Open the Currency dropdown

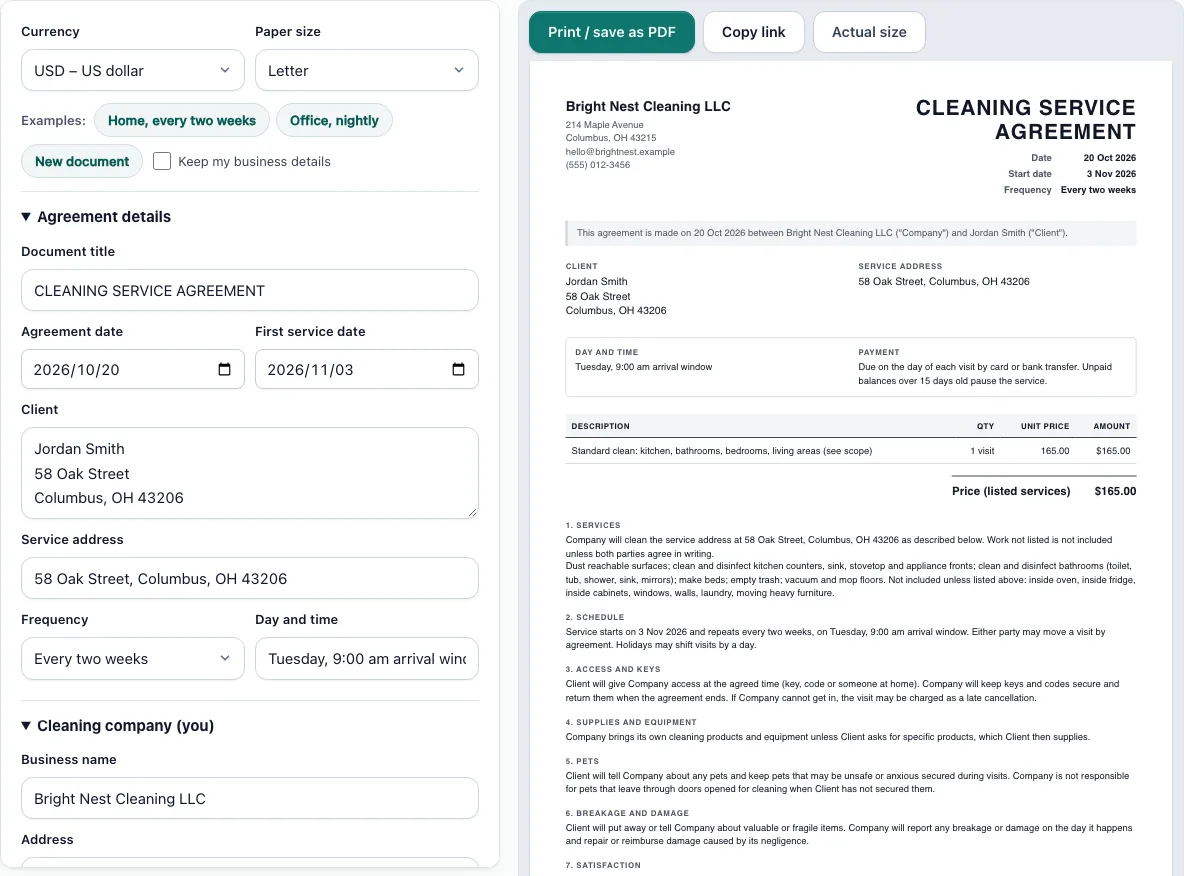pos(133,70)
